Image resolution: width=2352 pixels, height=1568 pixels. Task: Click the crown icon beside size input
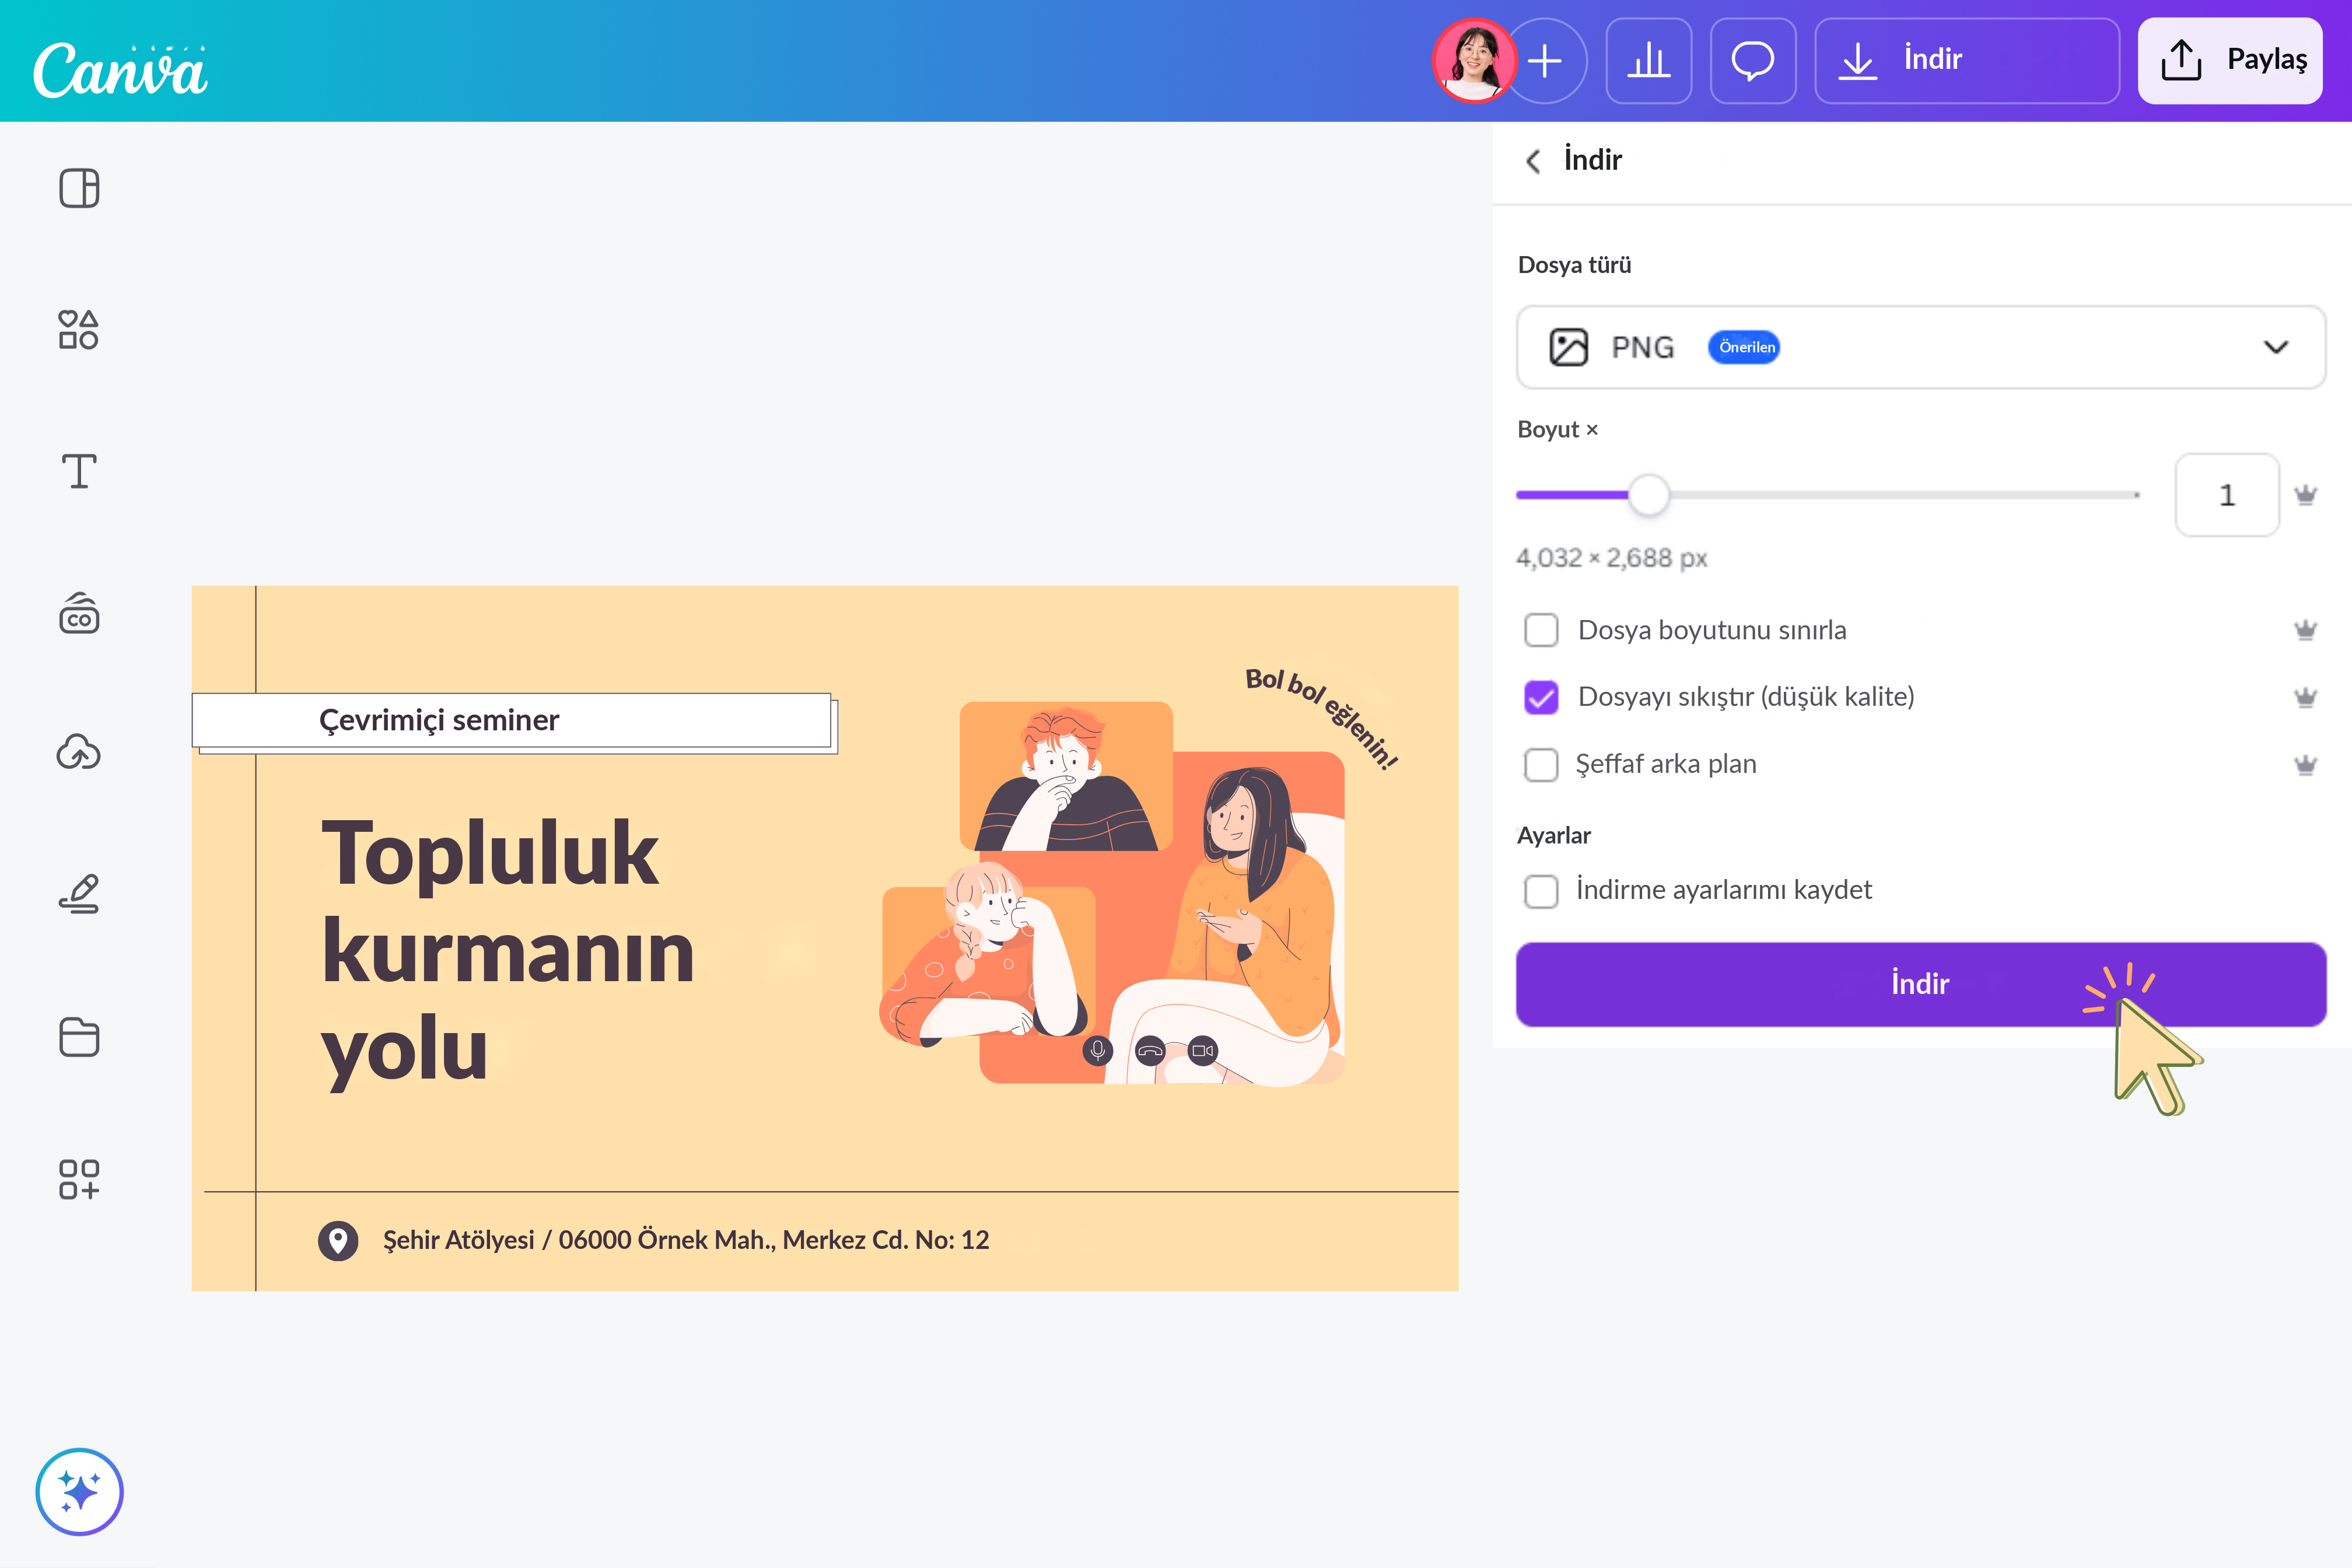[x=2306, y=495]
